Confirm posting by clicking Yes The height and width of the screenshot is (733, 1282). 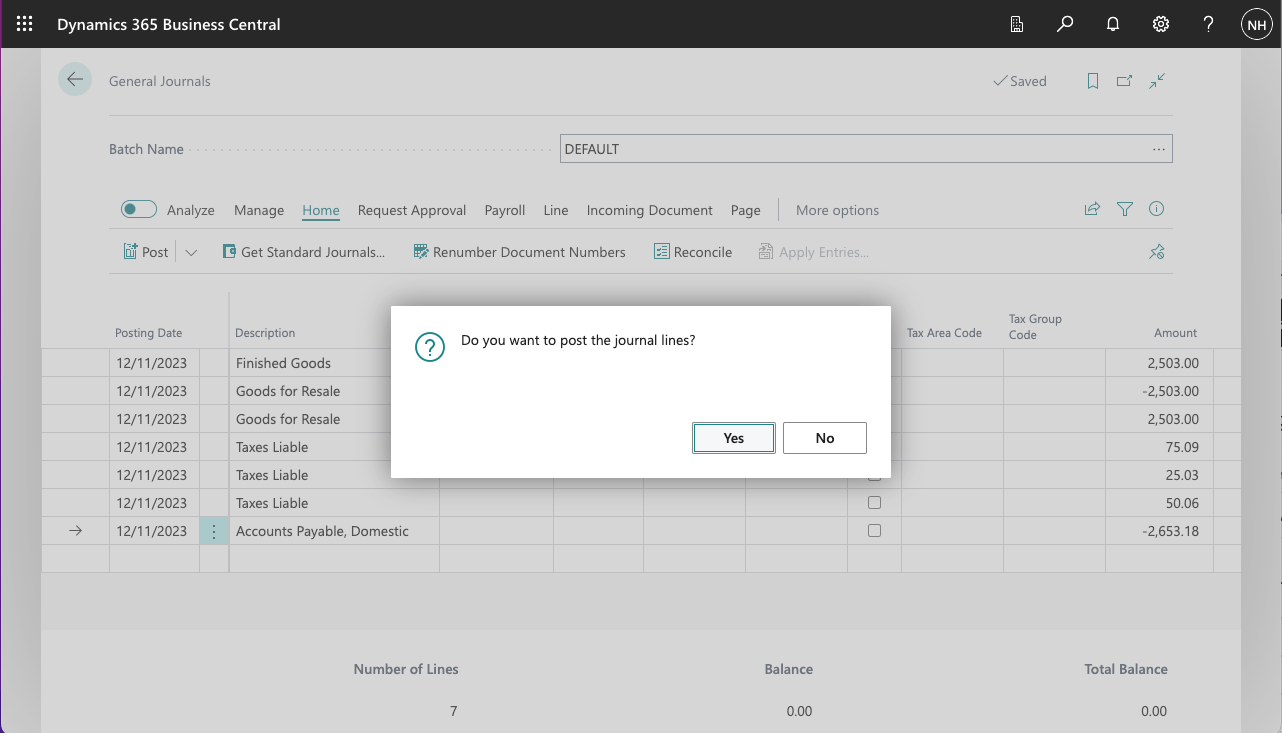point(734,438)
